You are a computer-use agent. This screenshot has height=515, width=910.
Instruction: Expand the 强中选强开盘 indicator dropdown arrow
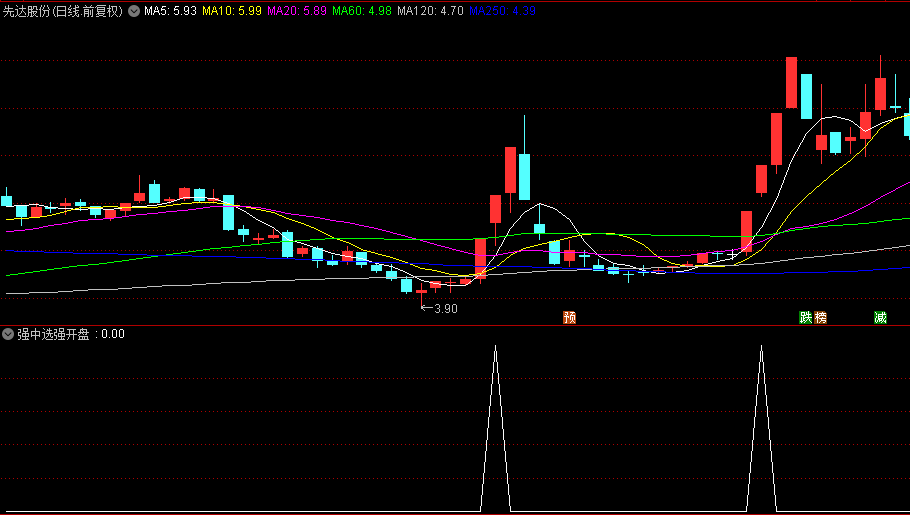9,334
